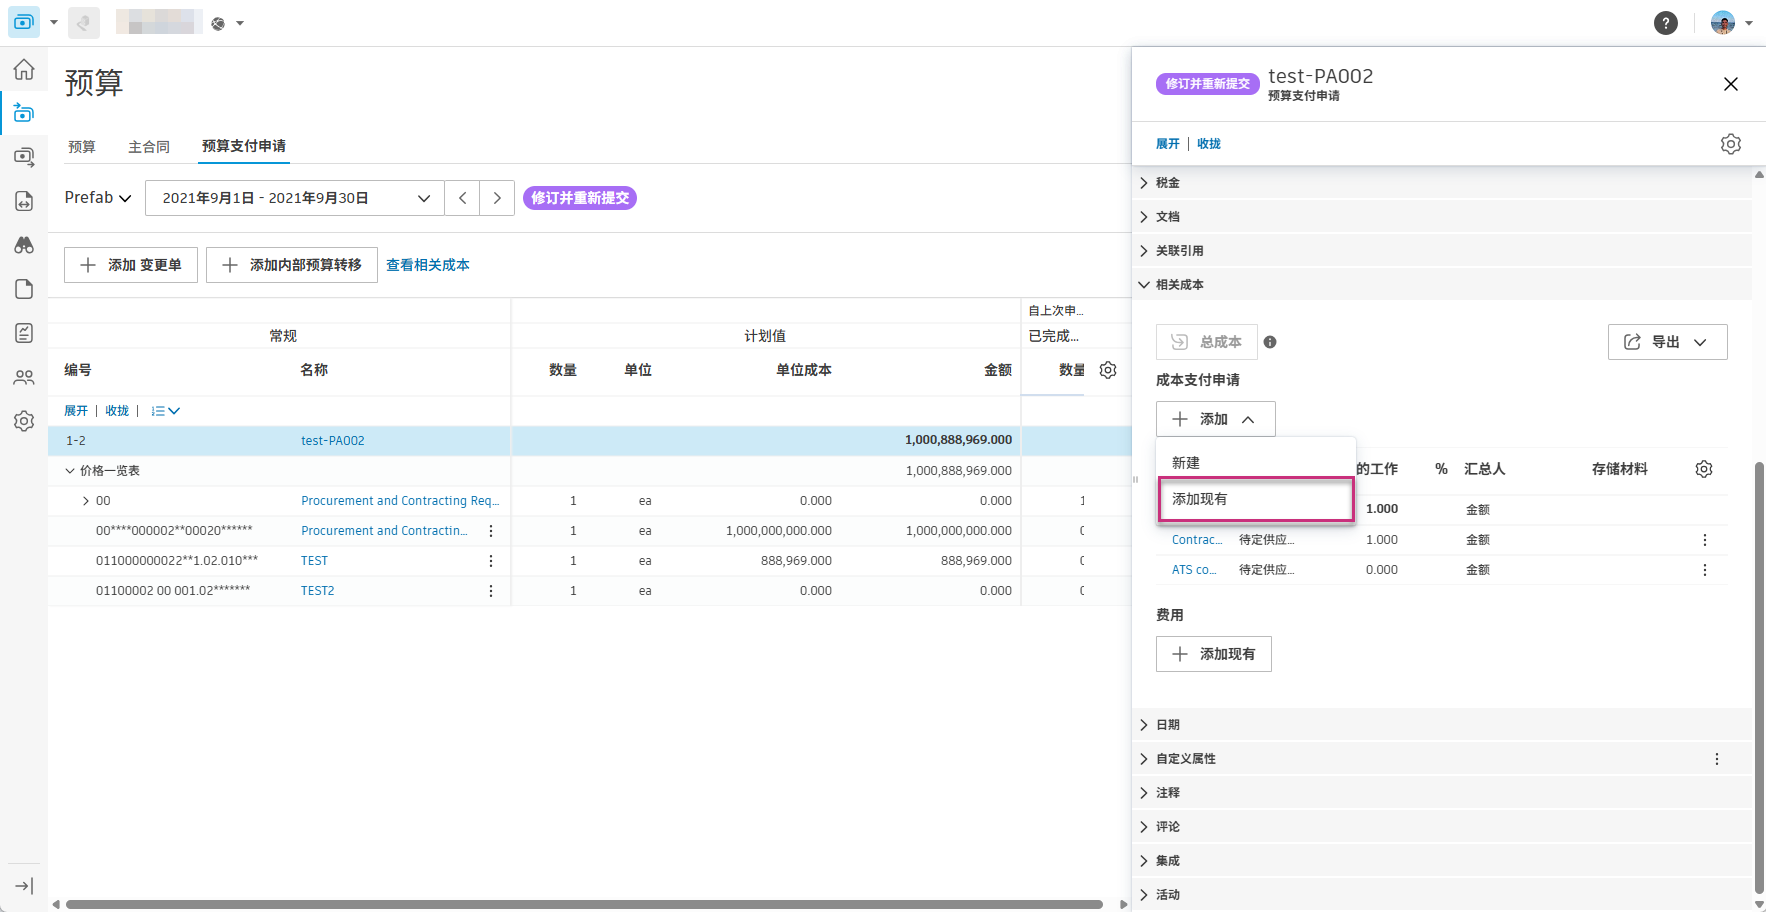Collapse the 价格一览表 tree row
The image size is (1766, 912).
[70, 471]
